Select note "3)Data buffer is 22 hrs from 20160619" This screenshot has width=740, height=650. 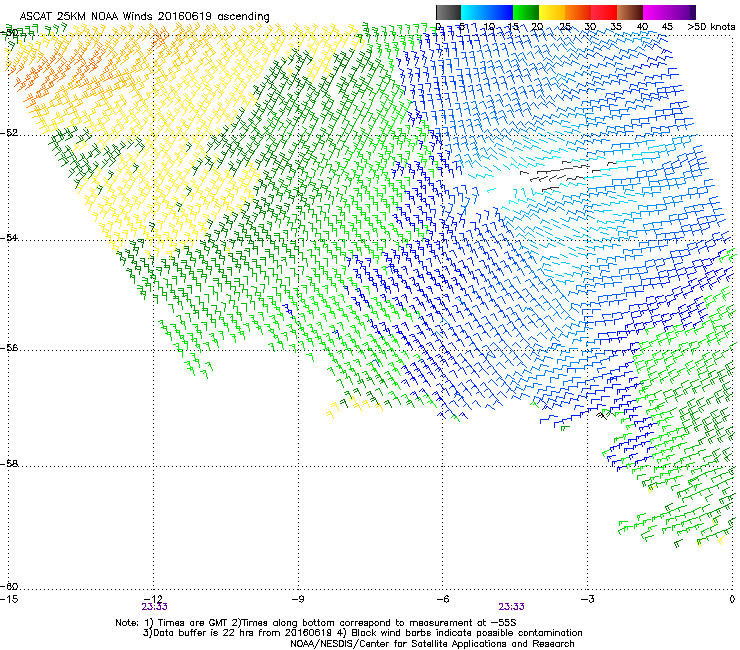pyautogui.click(x=239, y=633)
